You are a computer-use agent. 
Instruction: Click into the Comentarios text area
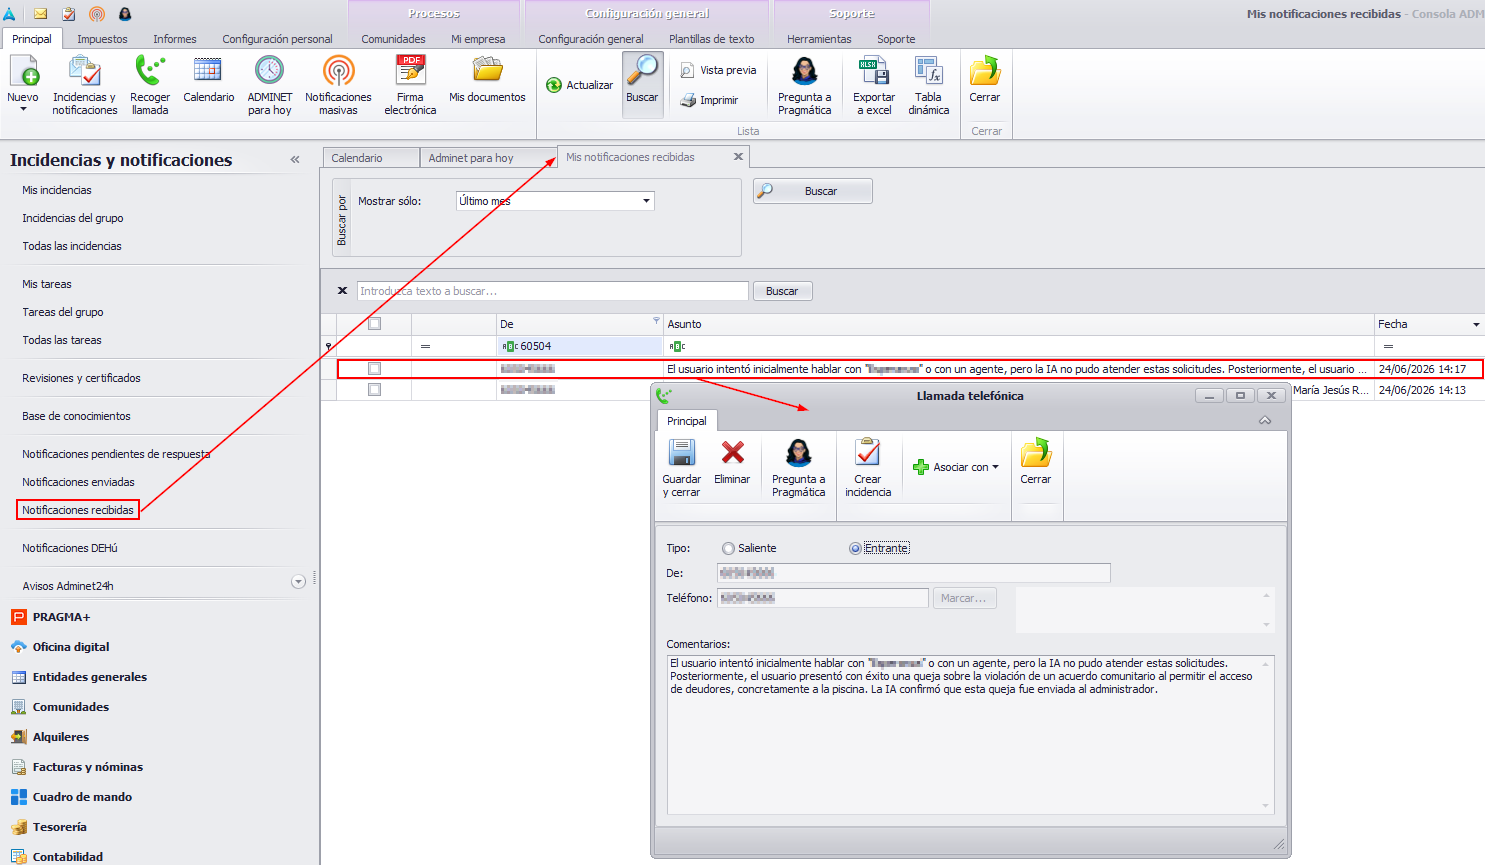[x=970, y=735]
